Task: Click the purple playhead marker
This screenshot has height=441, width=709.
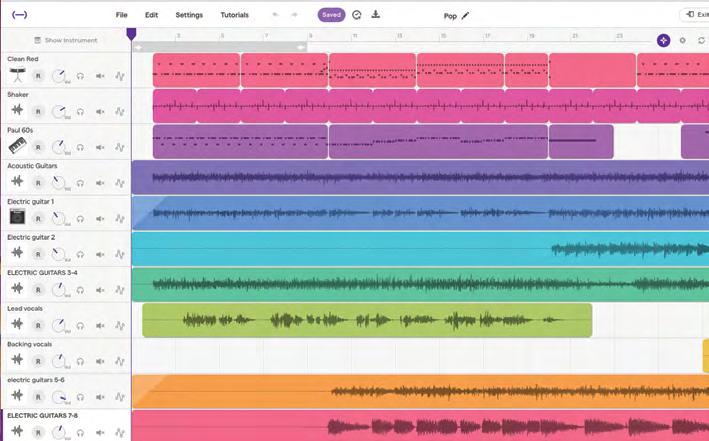Action: 131,34
